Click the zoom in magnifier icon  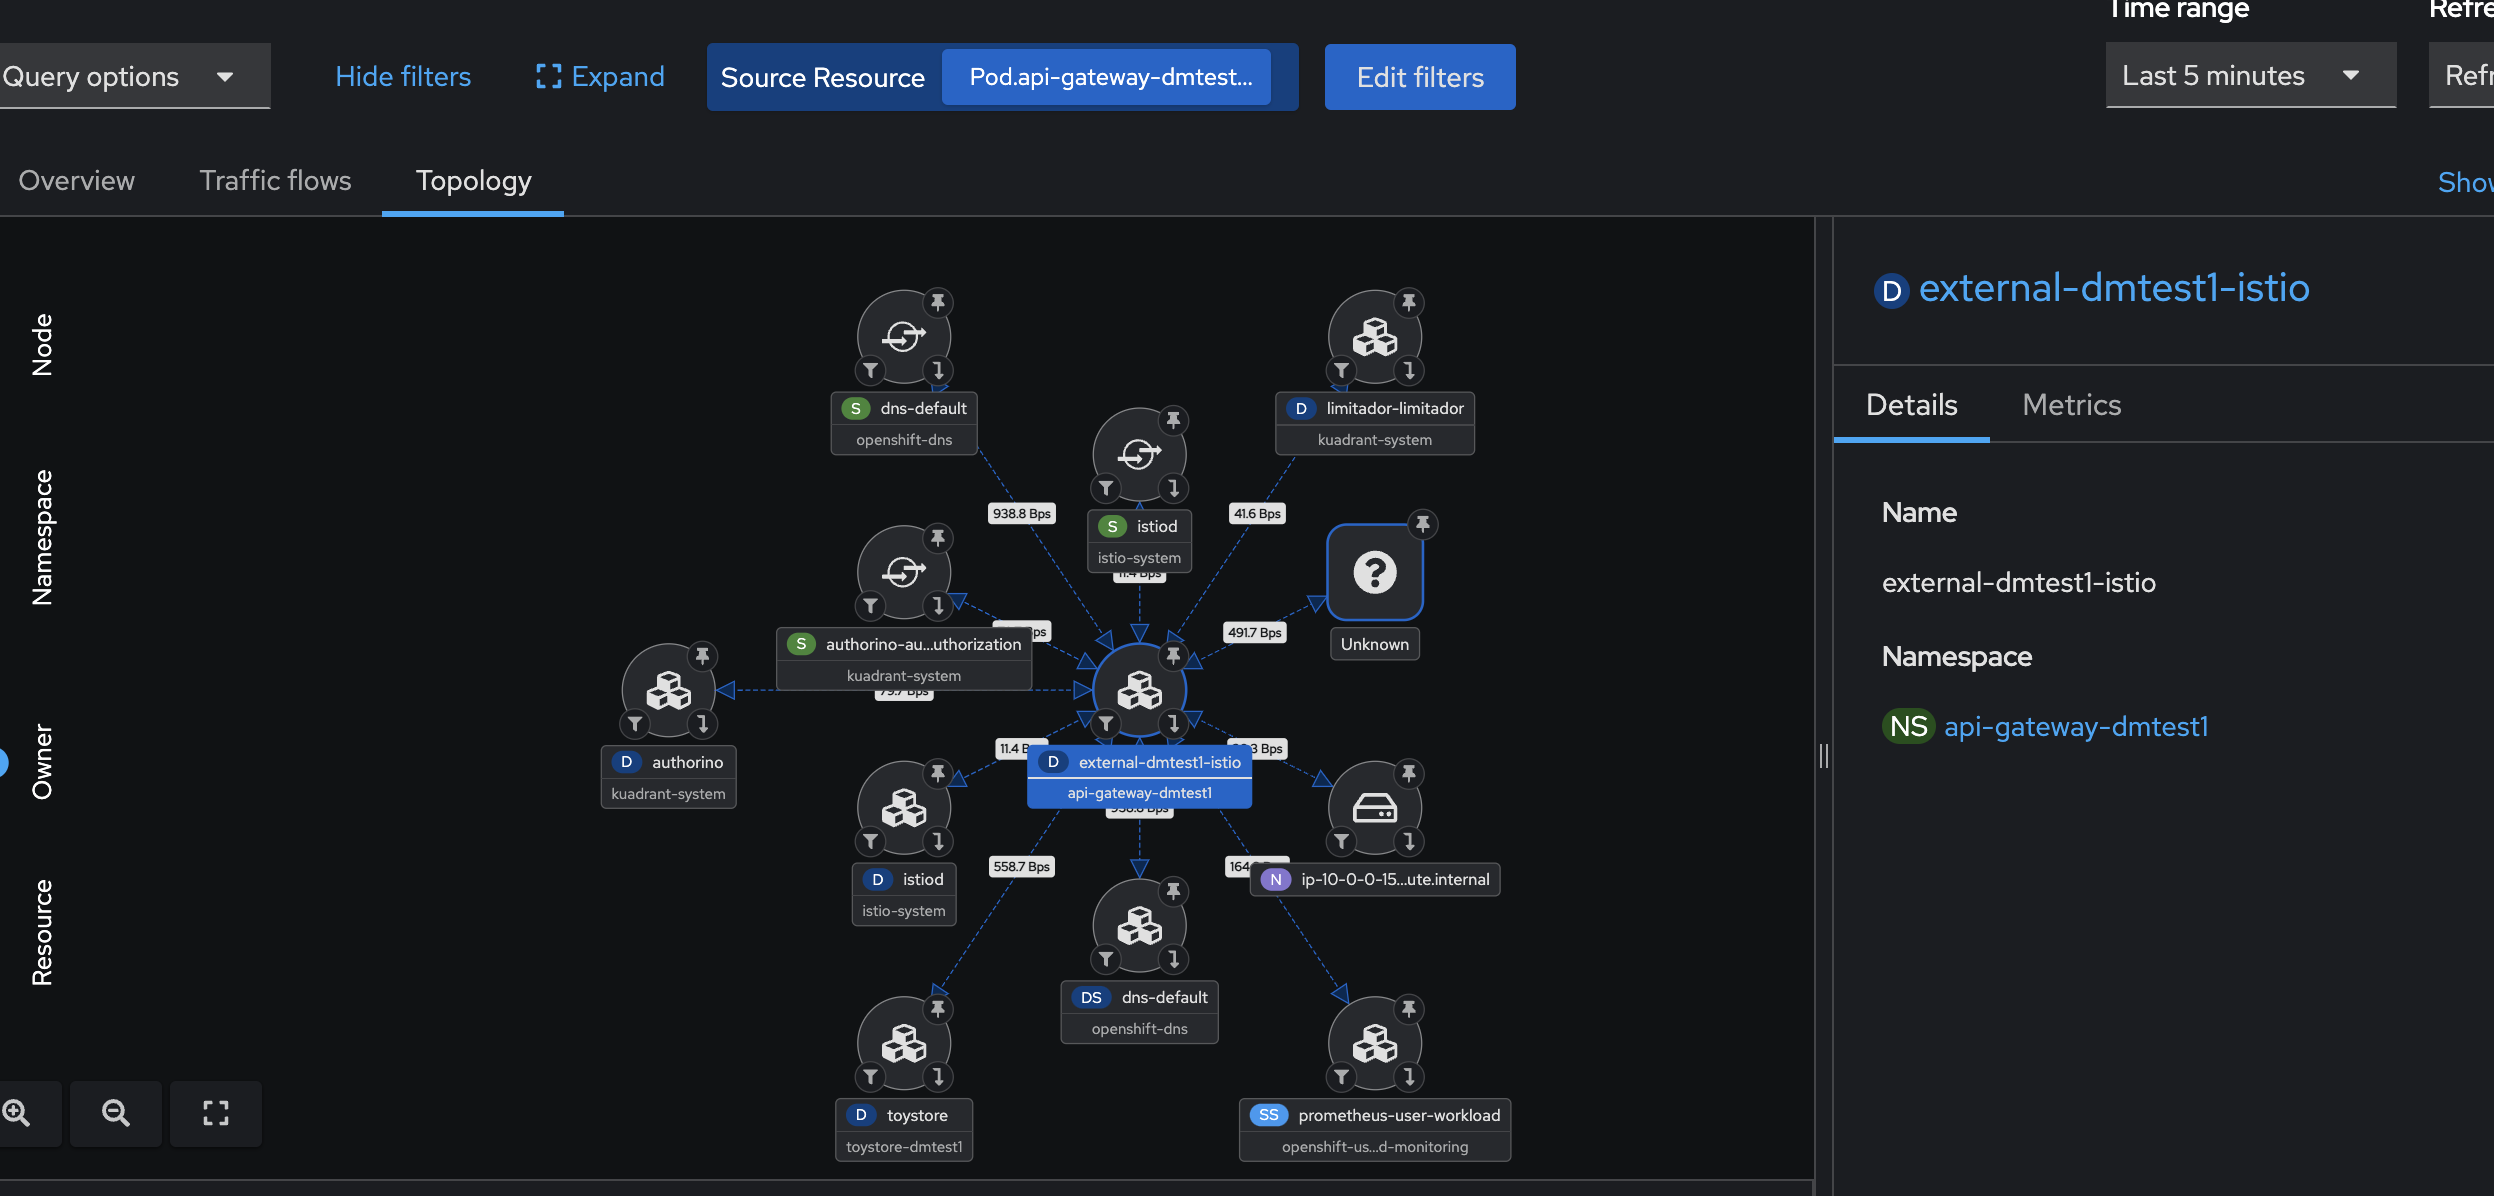17,1113
